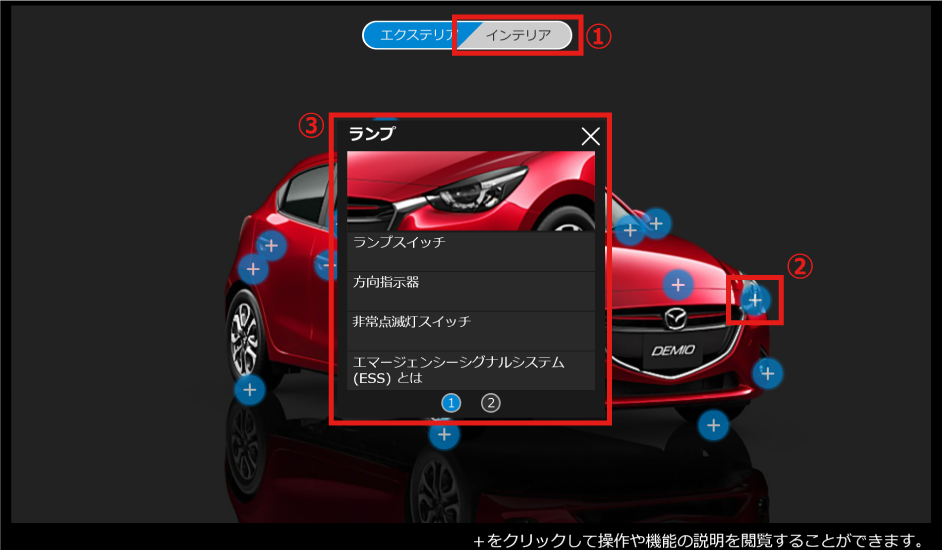Image resolution: width=942 pixels, height=550 pixels.
Task: Click the upper plus hotspot on the rear door
Action: tap(271, 245)
